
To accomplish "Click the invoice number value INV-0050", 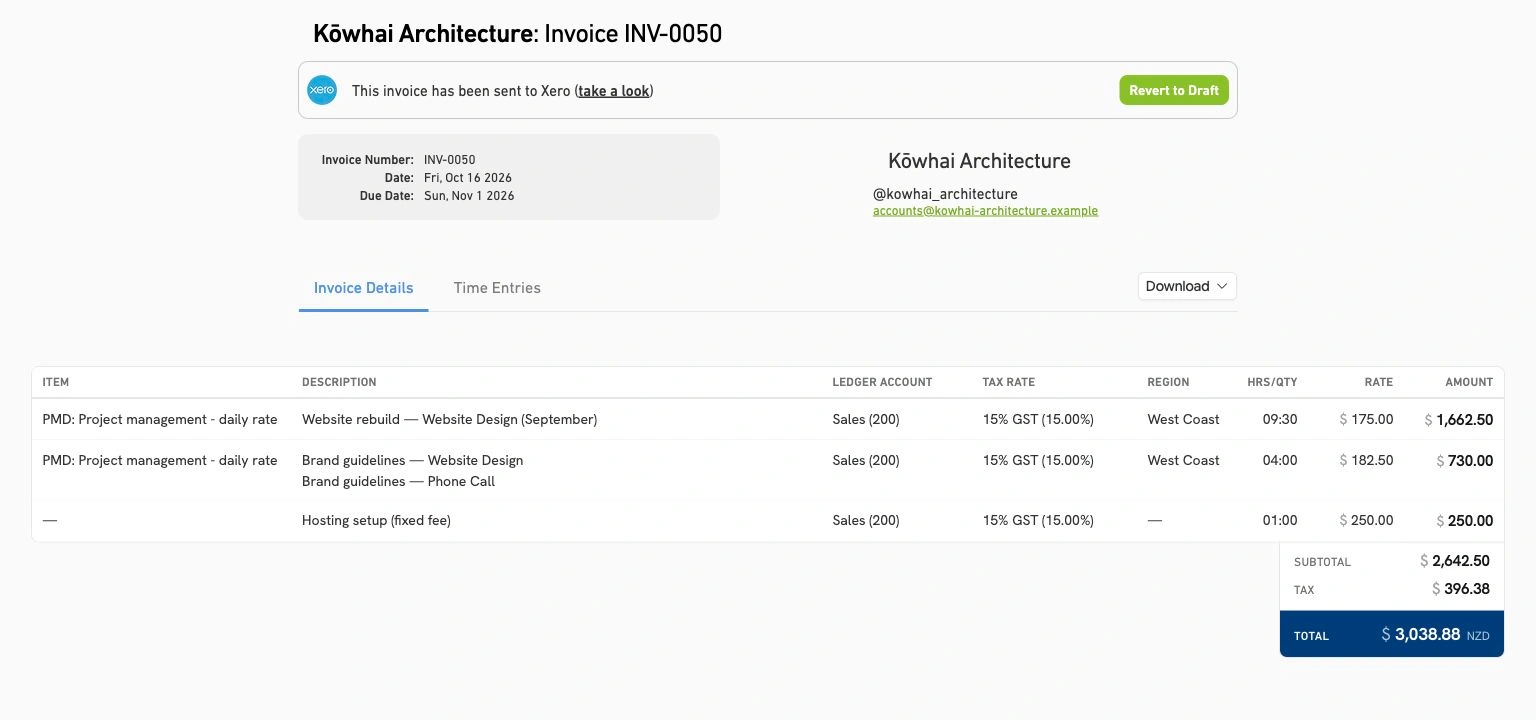I will click(450, 160).
